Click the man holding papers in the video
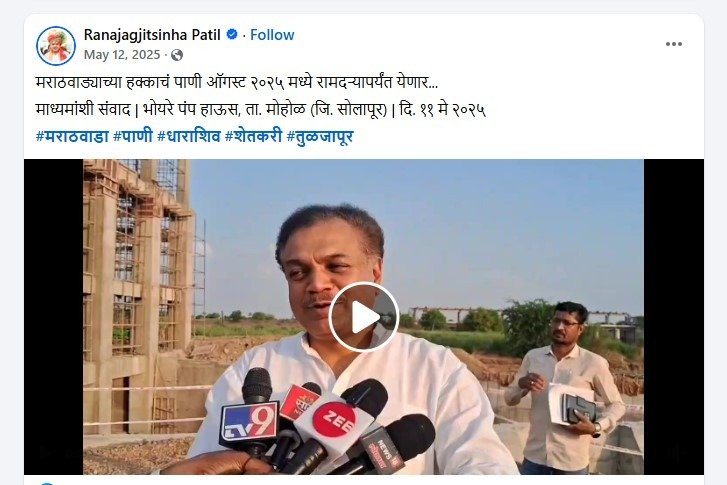727x485 pixels. pyautogui.click(x=564, y=388)
